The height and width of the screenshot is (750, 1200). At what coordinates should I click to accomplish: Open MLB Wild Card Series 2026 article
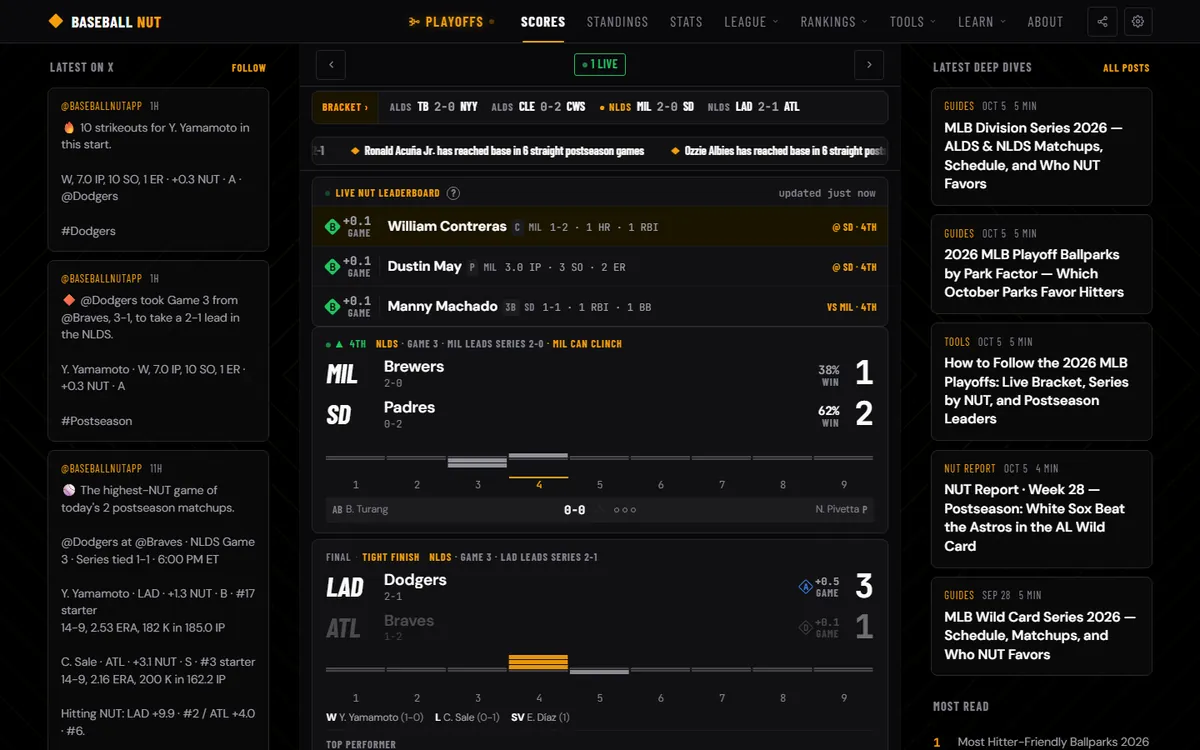tap(1041, 627)
